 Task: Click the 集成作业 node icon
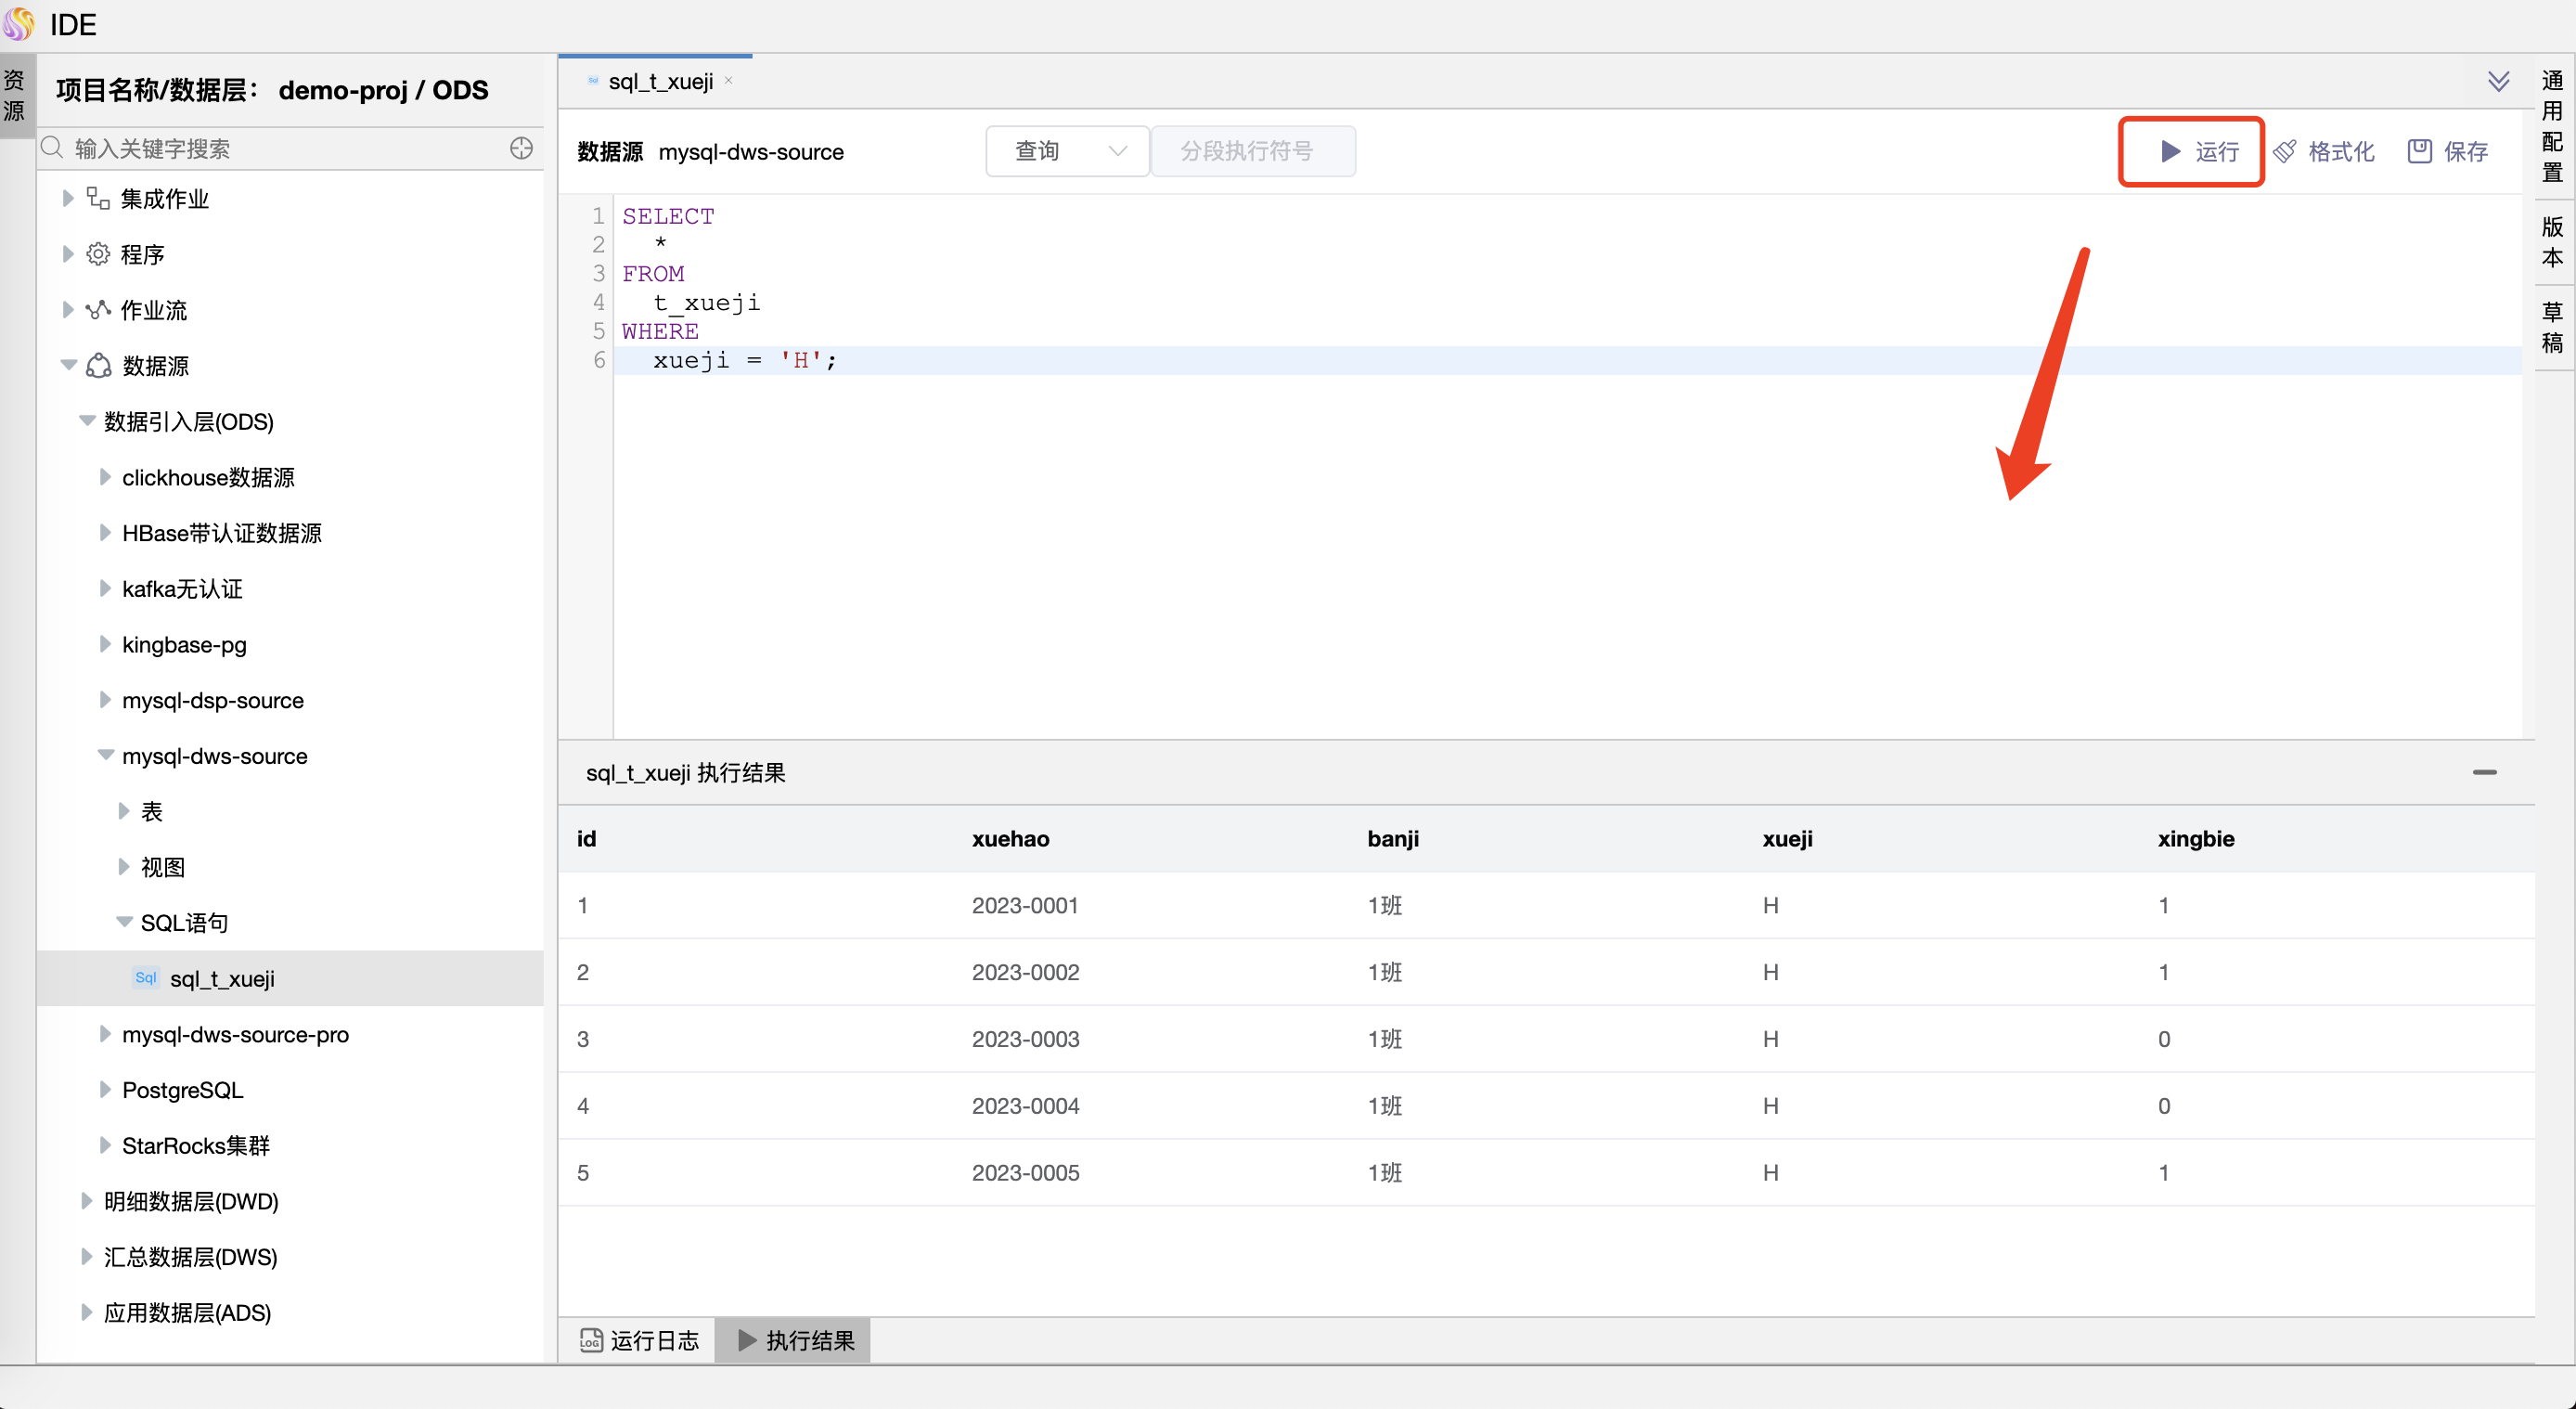(x=97, y=198)
